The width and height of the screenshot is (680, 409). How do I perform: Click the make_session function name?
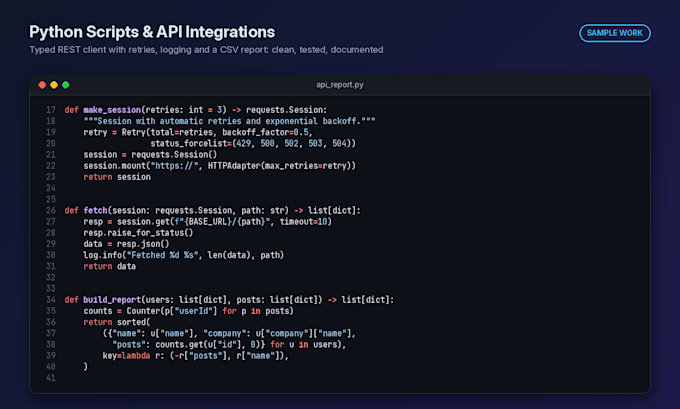point(112,110)
